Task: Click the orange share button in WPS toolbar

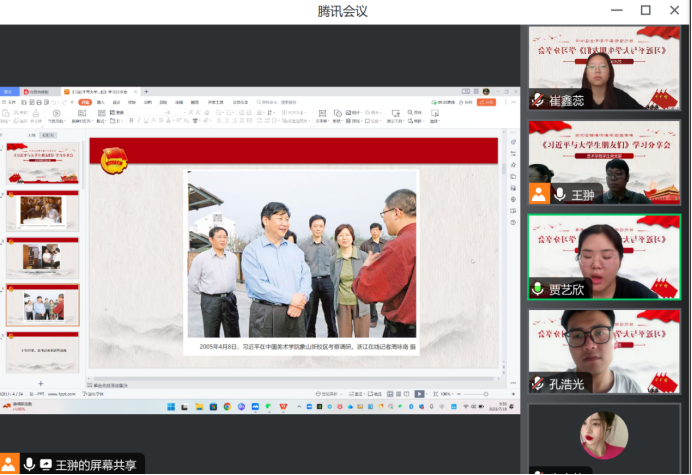Action: (x=487, y=102)
